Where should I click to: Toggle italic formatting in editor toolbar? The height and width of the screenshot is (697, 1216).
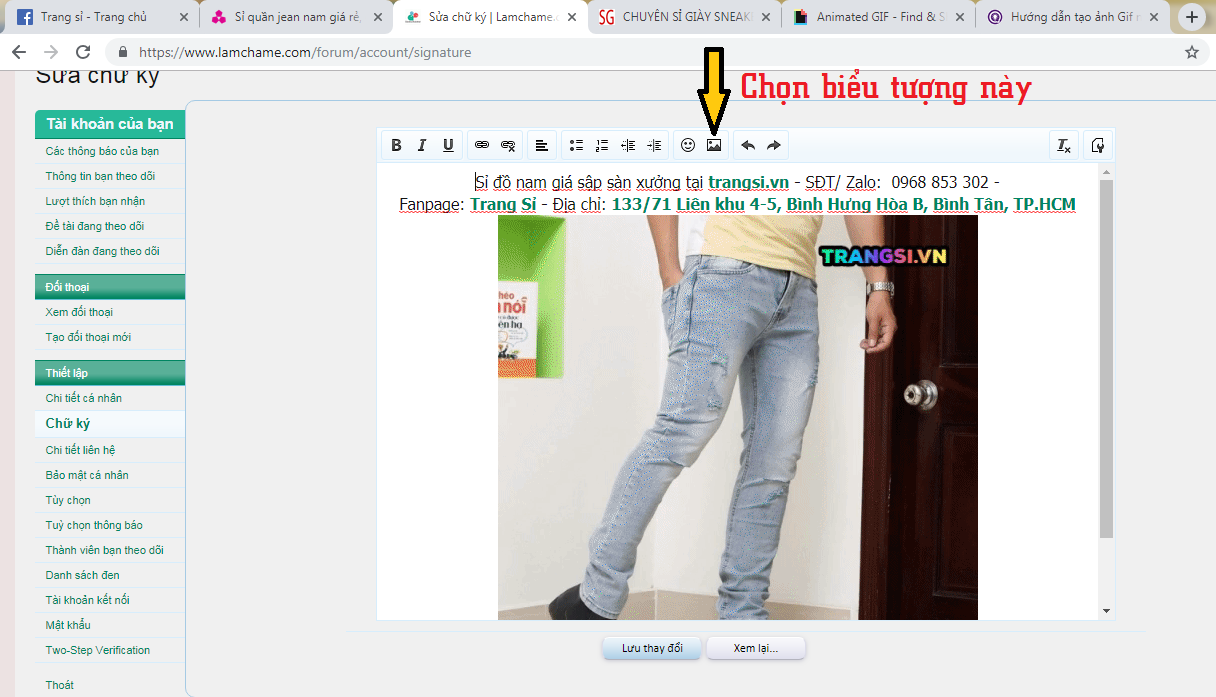(422, 145)
